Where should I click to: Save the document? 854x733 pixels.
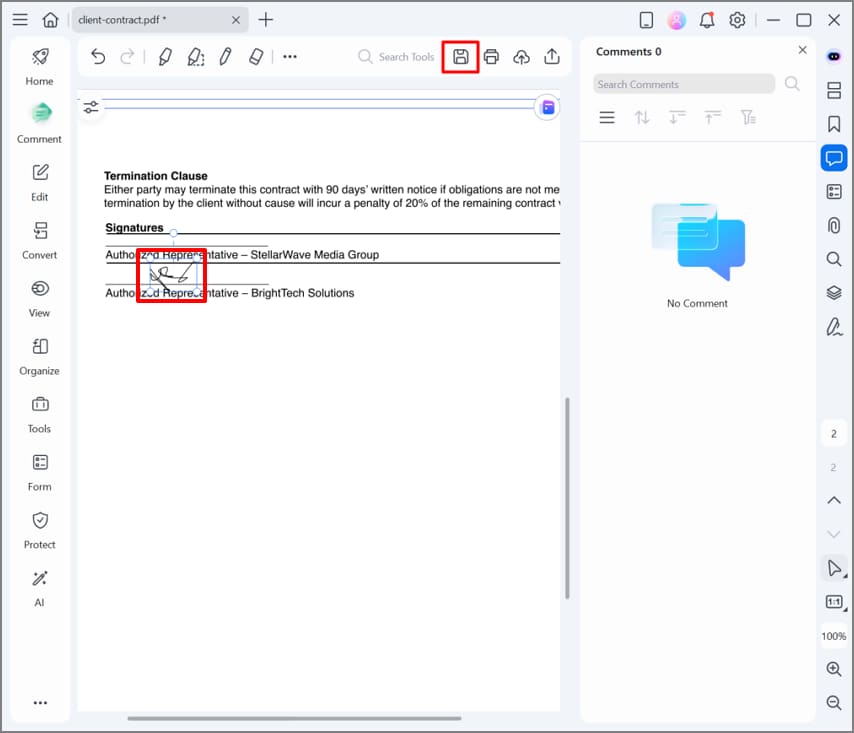tap(460, 57)
